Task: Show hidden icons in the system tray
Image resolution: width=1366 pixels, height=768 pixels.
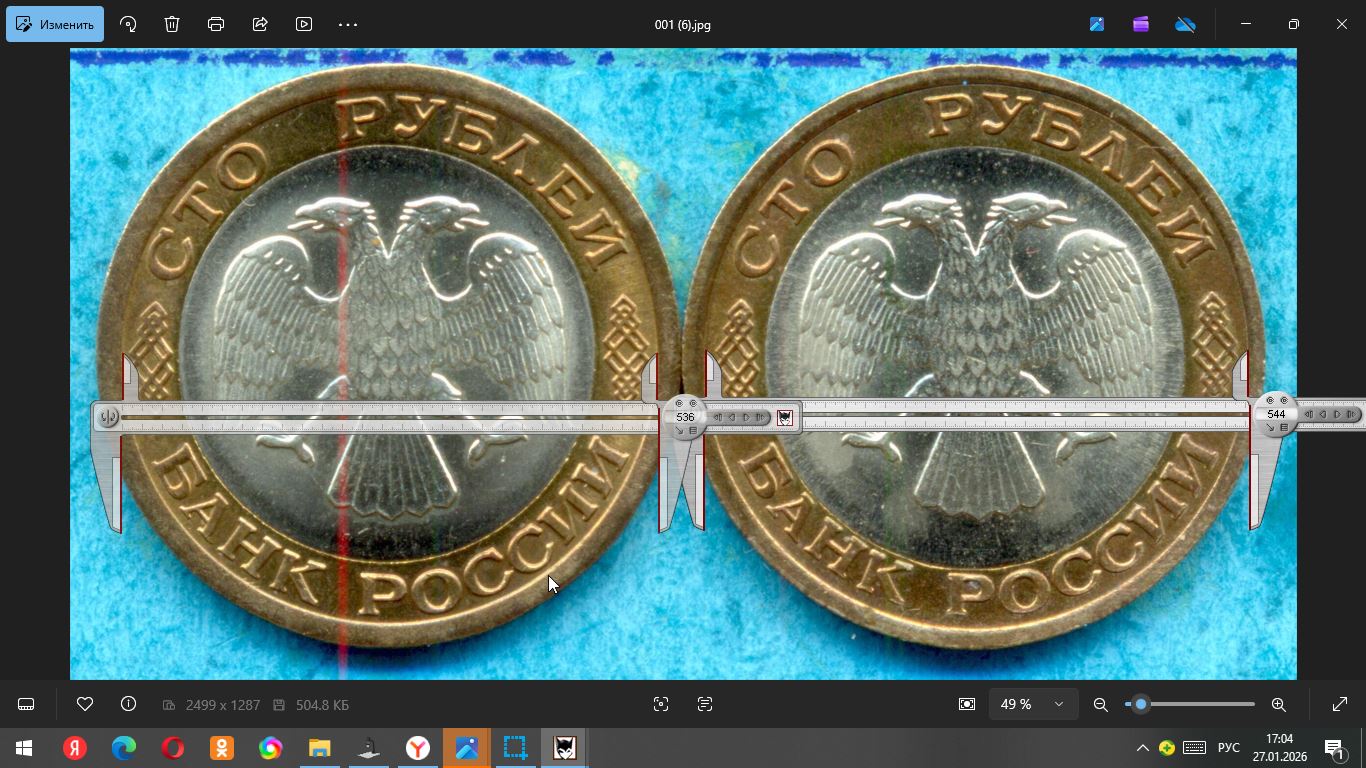Action: (1142, 748)
